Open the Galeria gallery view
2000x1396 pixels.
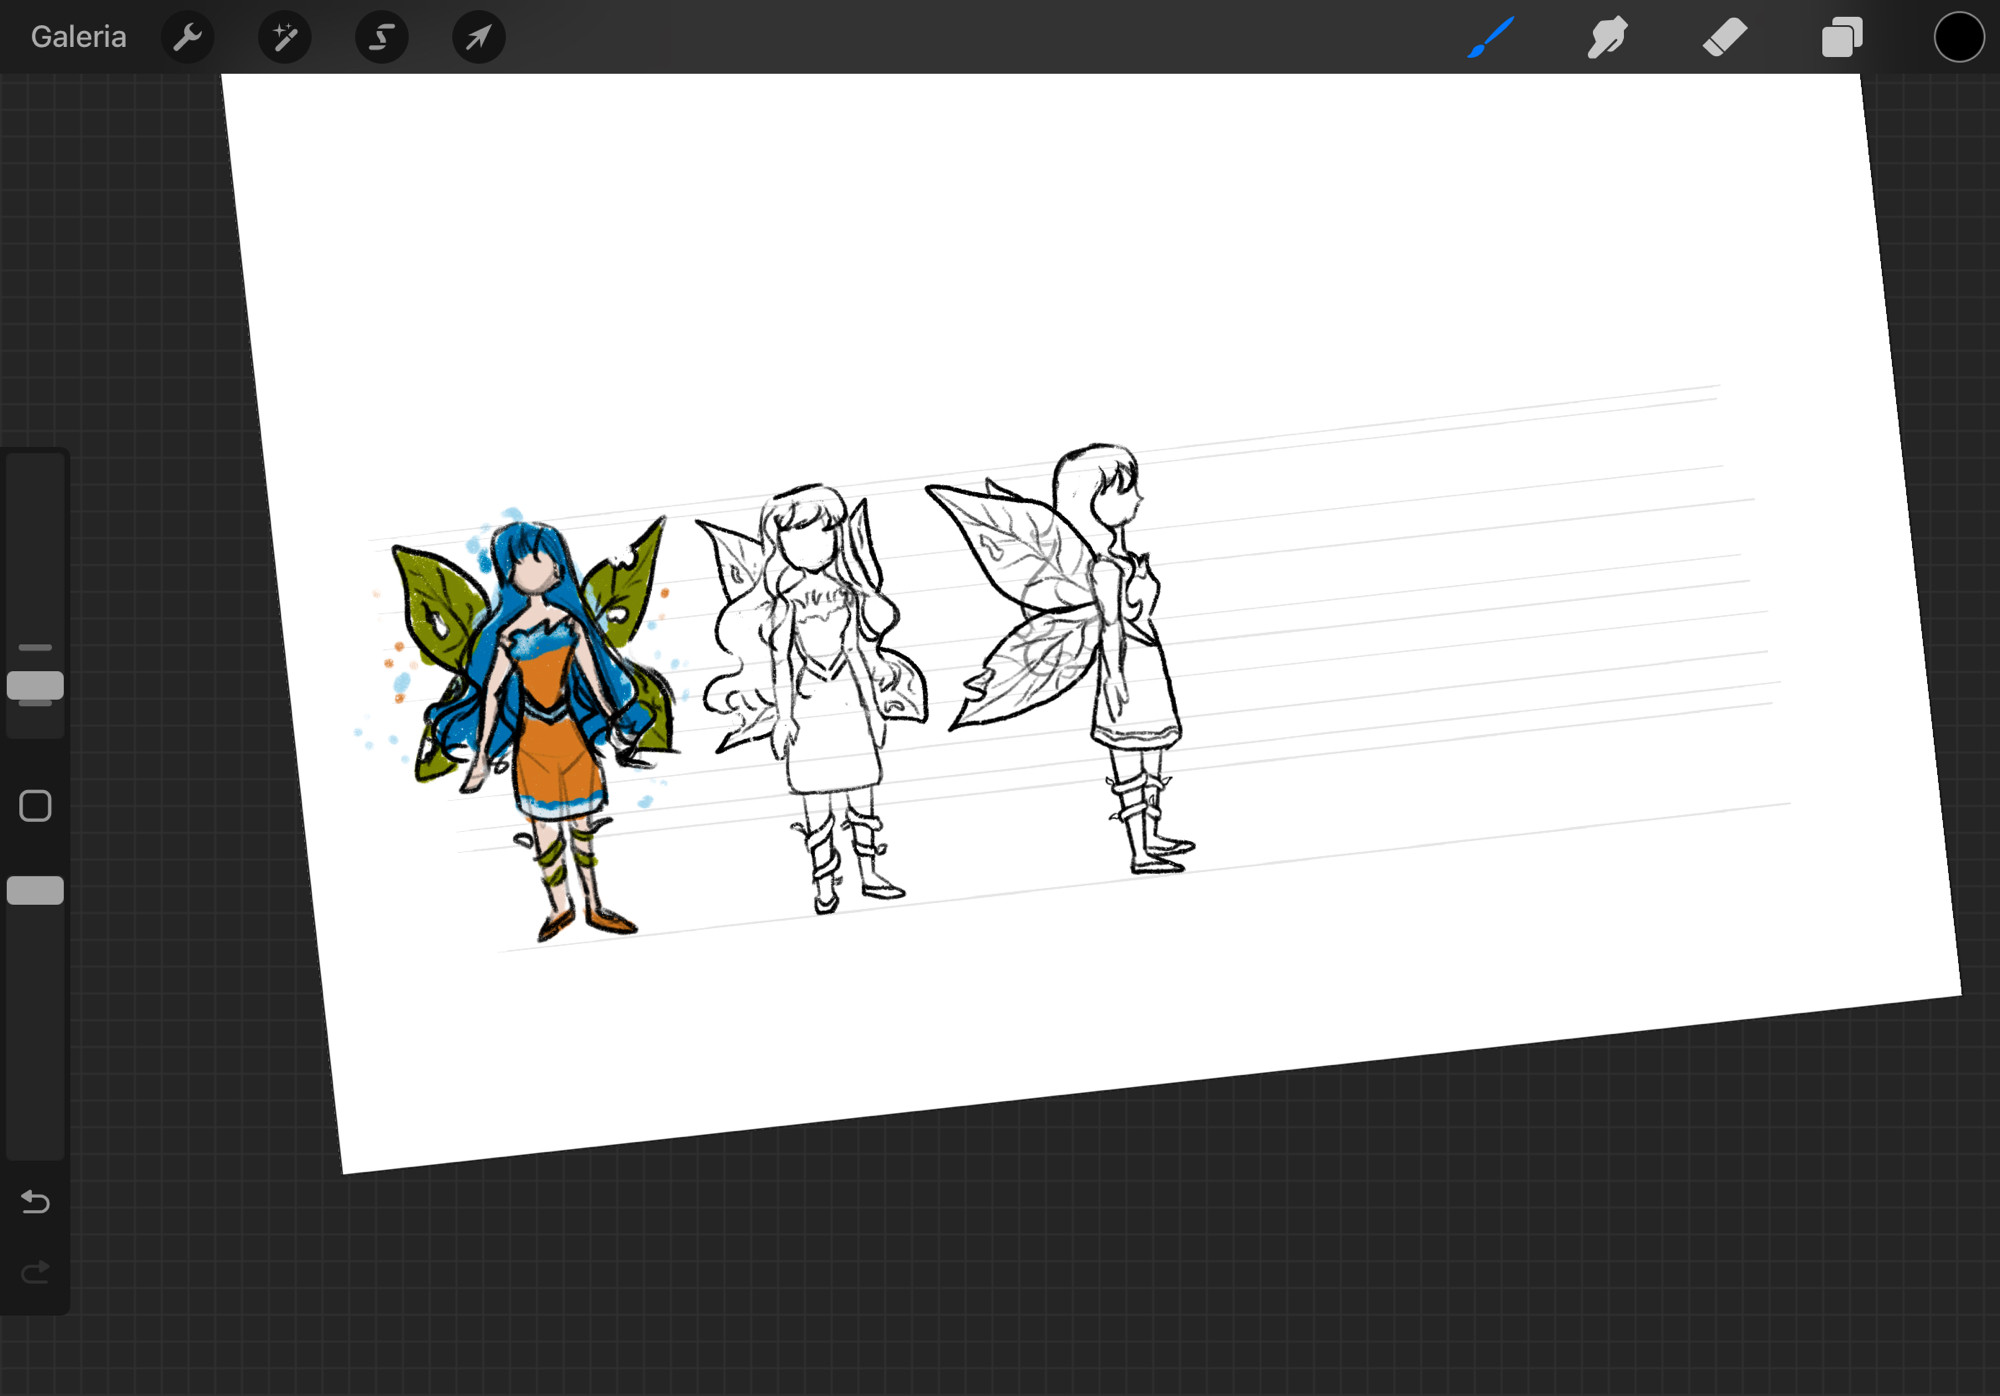[78, 37]
